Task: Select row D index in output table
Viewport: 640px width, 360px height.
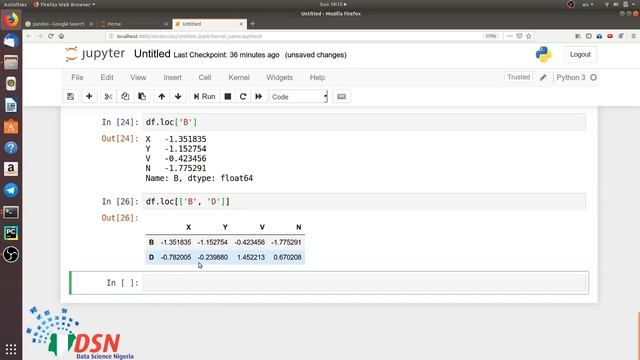Action: (x=151, y=258)
